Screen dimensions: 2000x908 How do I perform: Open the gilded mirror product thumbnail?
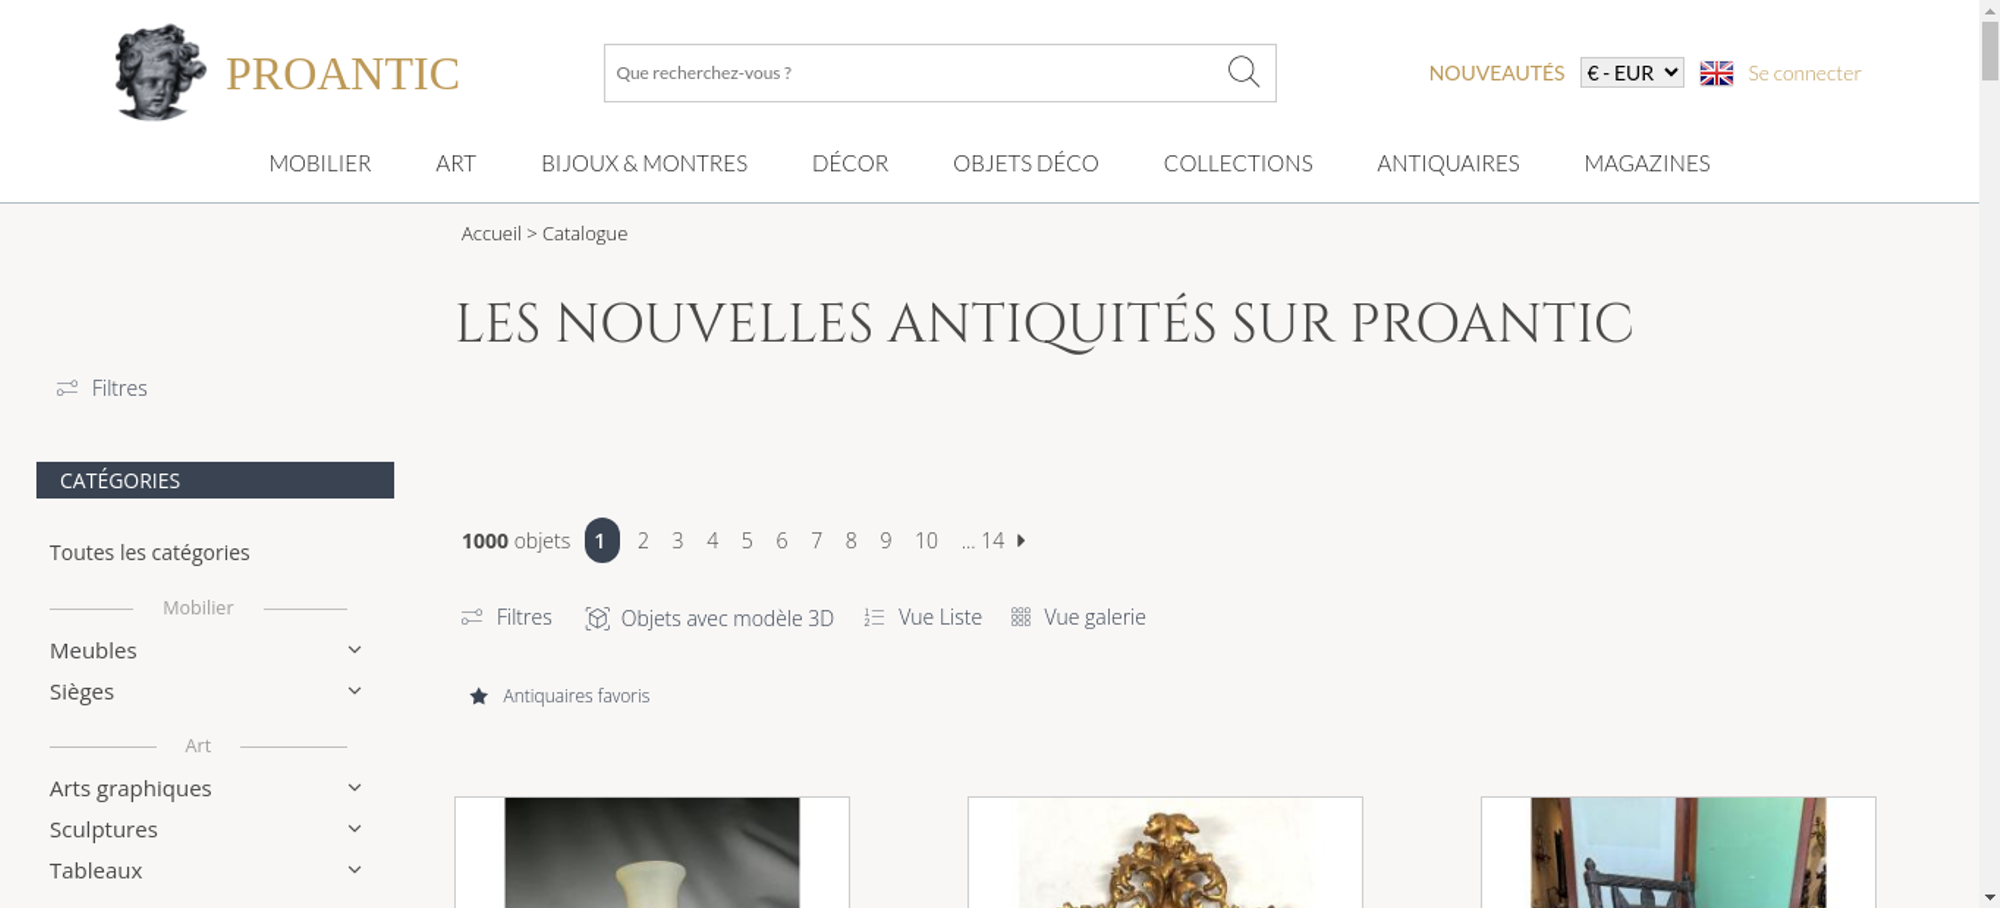click(x=1165, y=853)
